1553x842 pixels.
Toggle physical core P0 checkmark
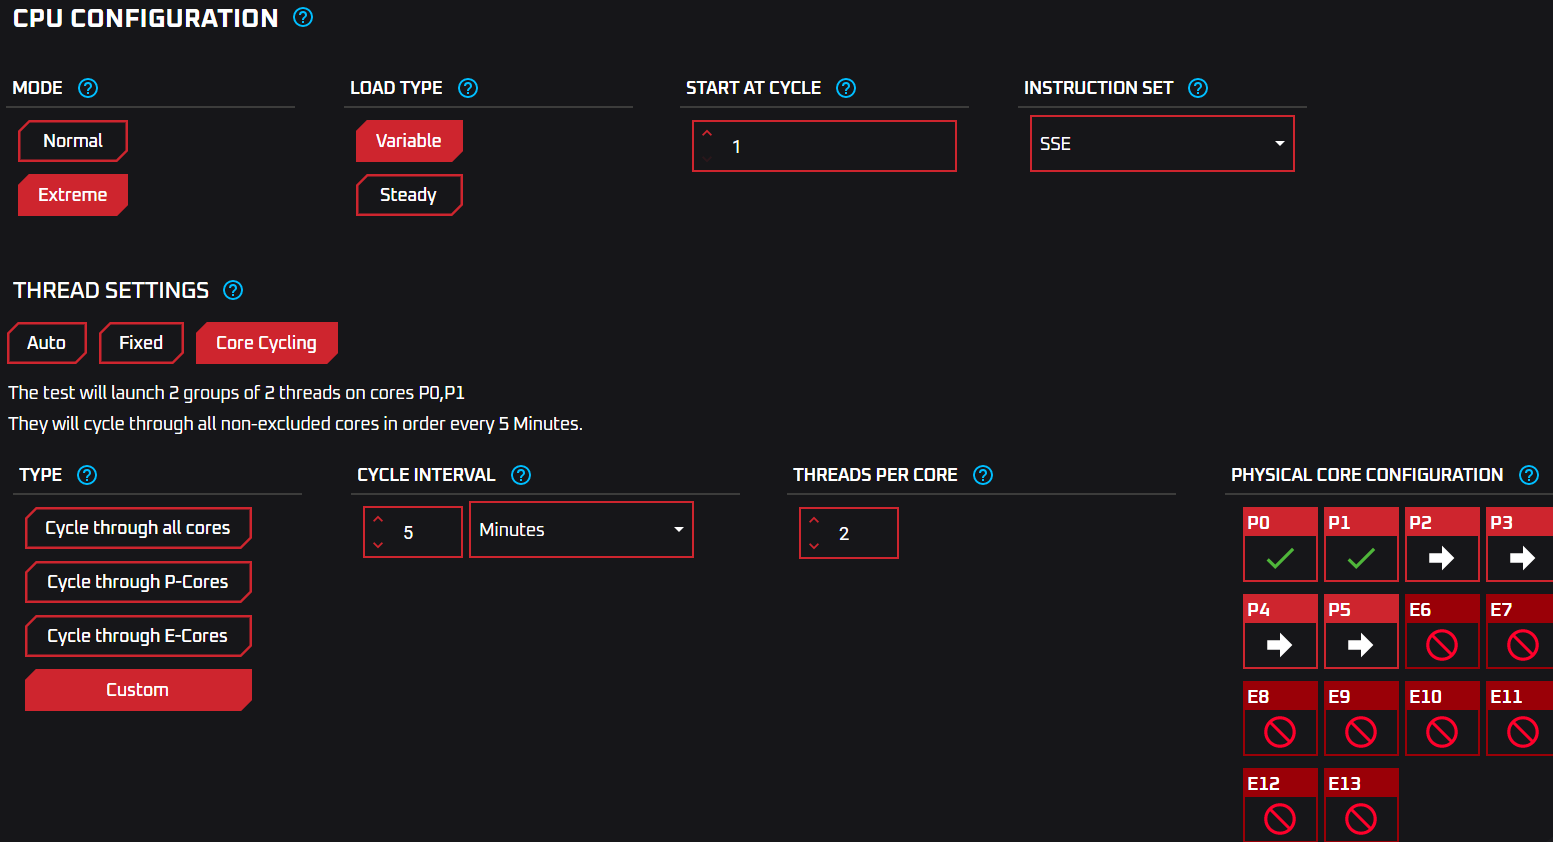point(1280,558)
